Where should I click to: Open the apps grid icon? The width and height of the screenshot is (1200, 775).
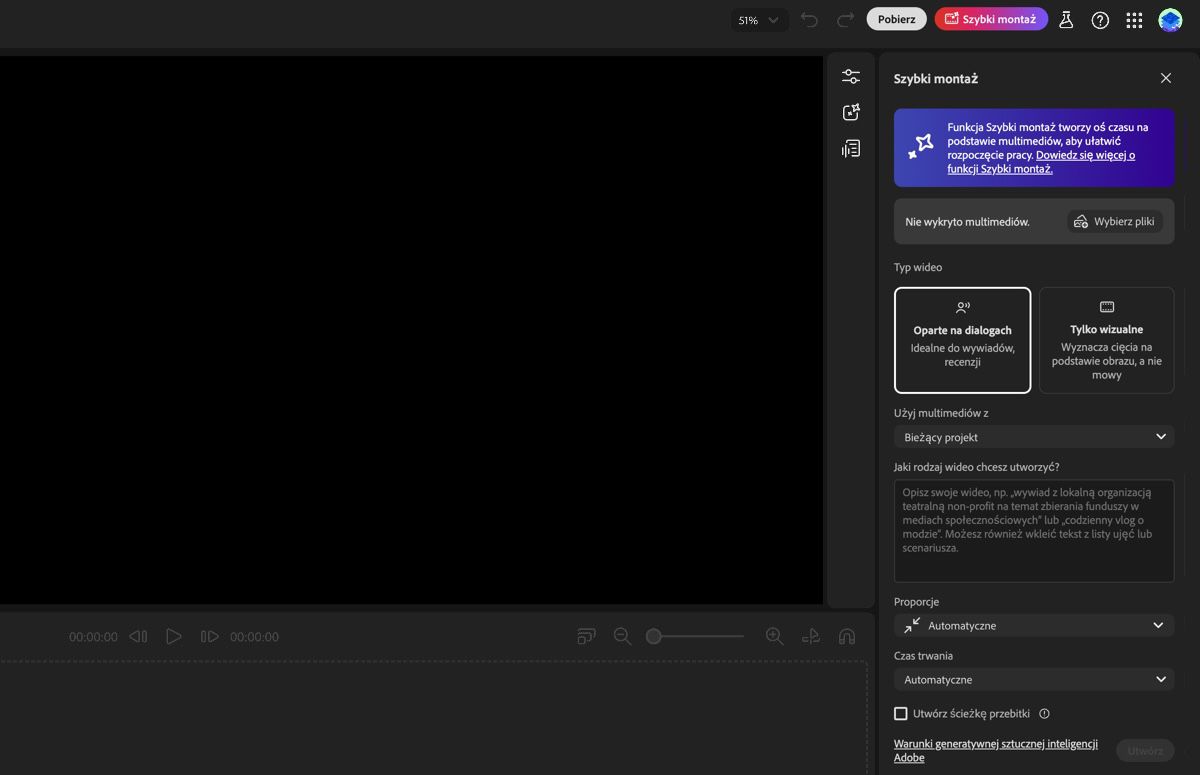(1134, 20)
